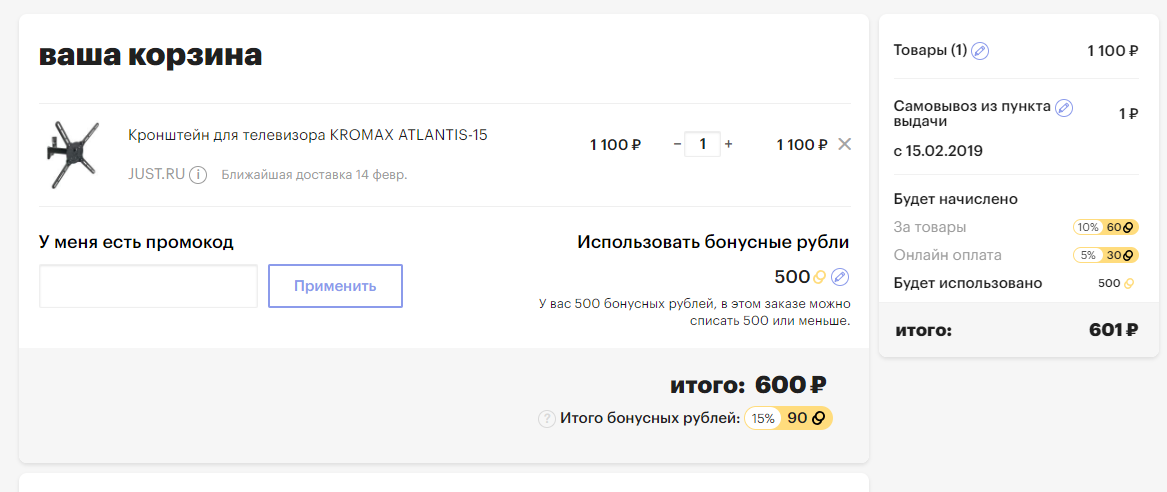Click the JUST.RU seller name
1167x492 pixels.
(156, 175)
